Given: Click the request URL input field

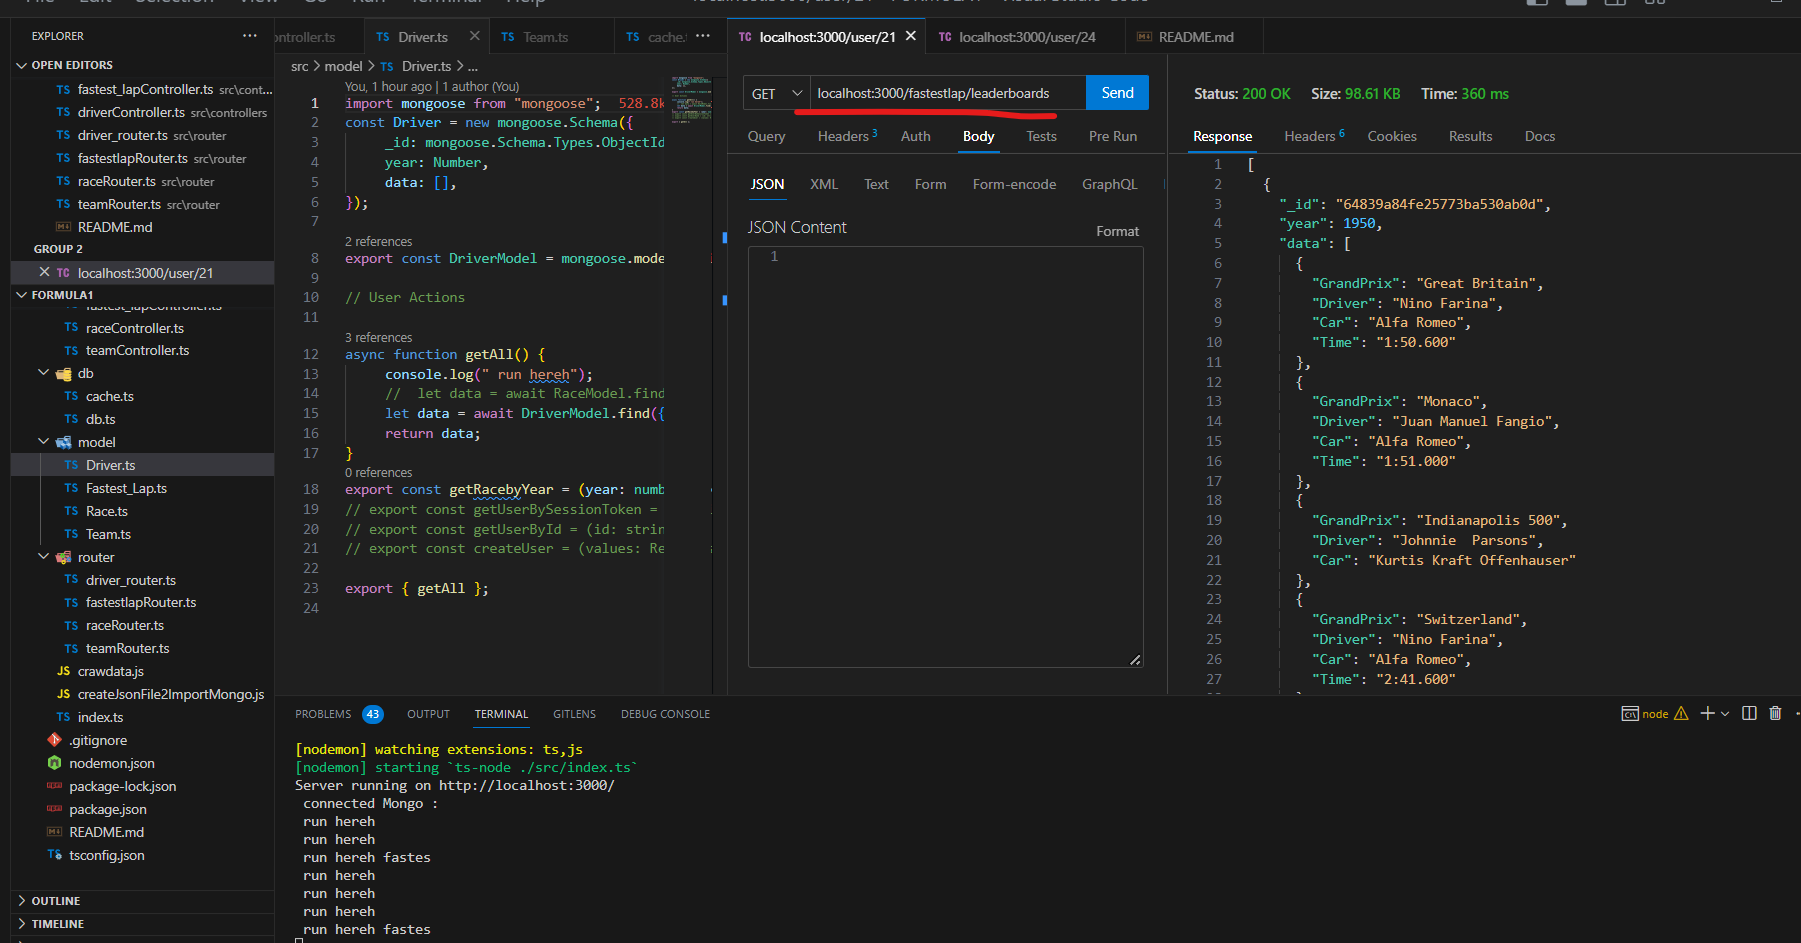Looking at the screenshot, I should coord(945,92).
